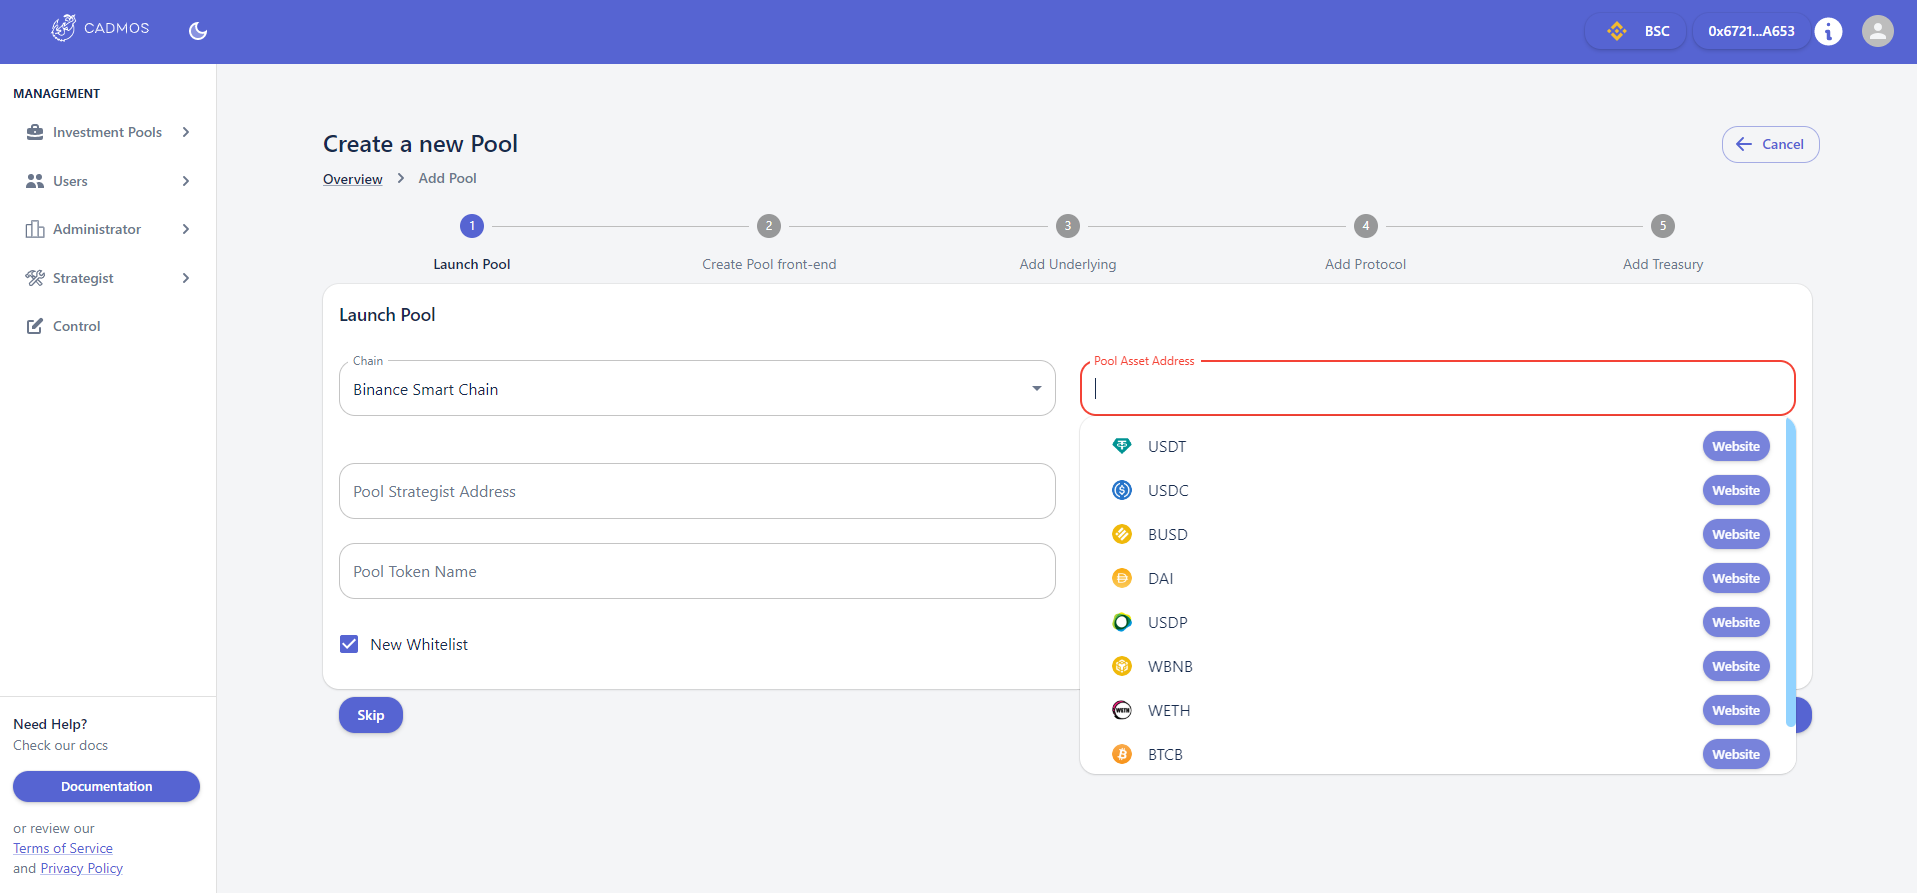Focus the Pool Asset Address field
Image resolution: width=1917 pixels, height=893 pixels.
pos(1438,388)
